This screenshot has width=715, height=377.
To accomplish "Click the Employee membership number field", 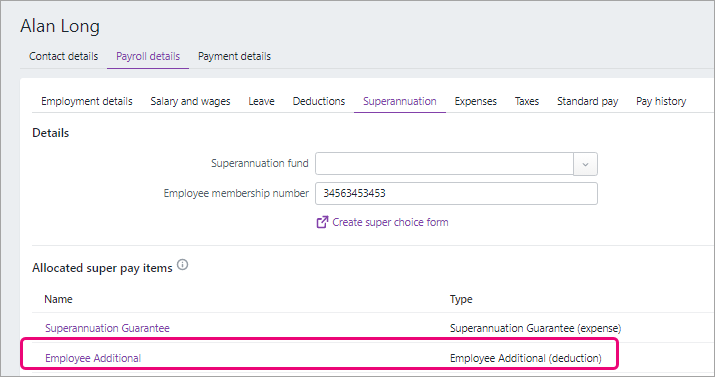I will (x=456, y=193).
